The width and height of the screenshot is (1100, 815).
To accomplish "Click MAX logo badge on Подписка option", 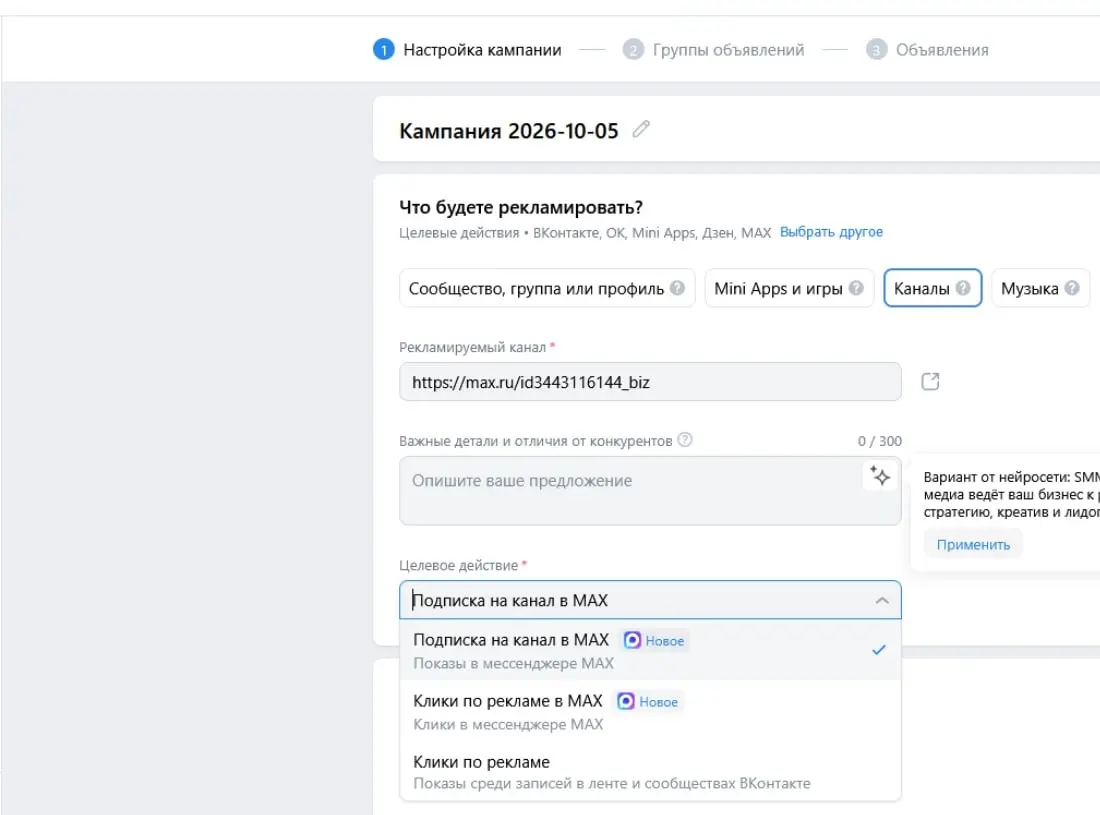I will (632, 640).
